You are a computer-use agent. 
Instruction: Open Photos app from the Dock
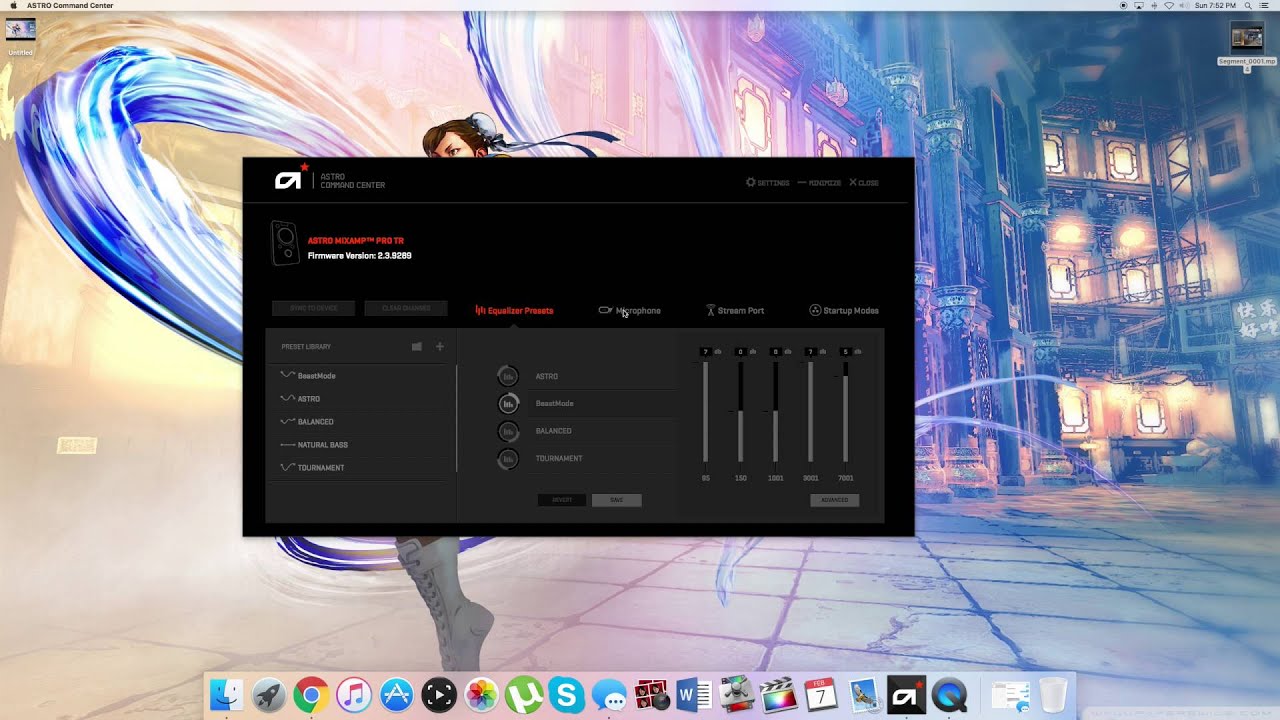[x=482, y=695]
